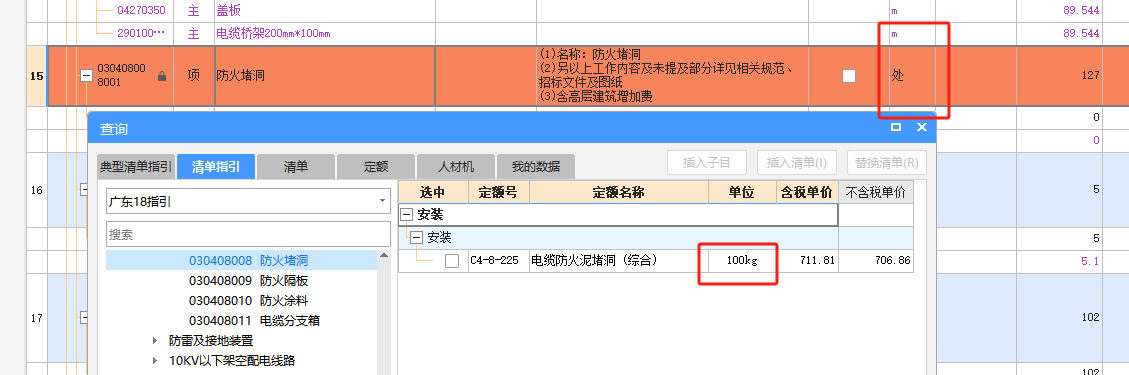This screenshot has width=1129, height=375.
Task: Click 电缆桥架200mm*100mm name cell
Action: [x=325, y=34]
